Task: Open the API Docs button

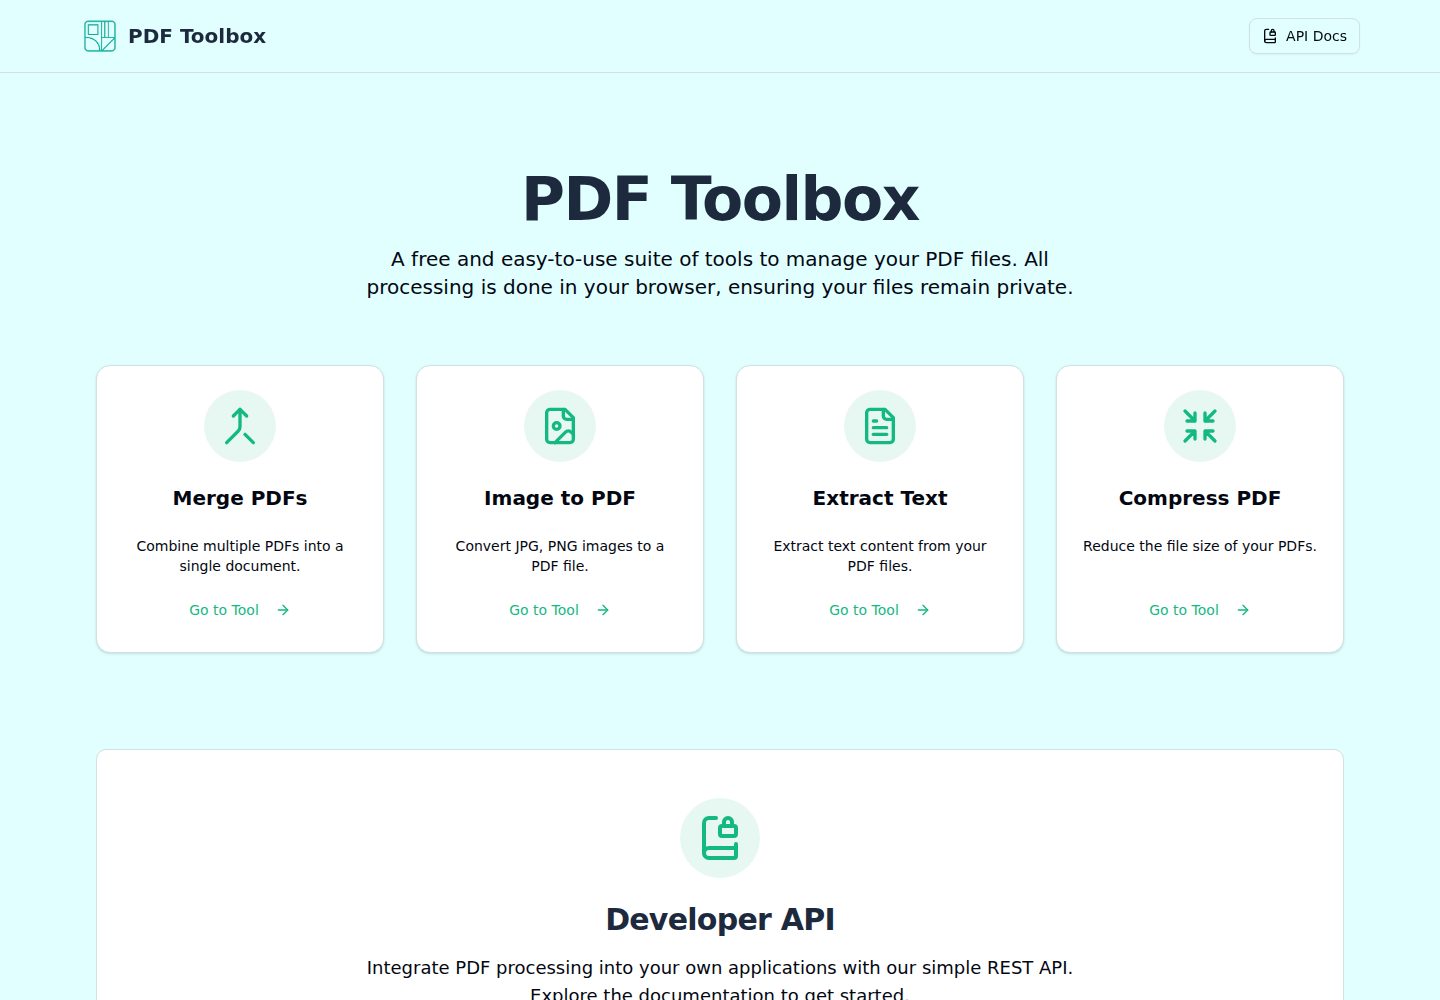Action: [1304, 36]
